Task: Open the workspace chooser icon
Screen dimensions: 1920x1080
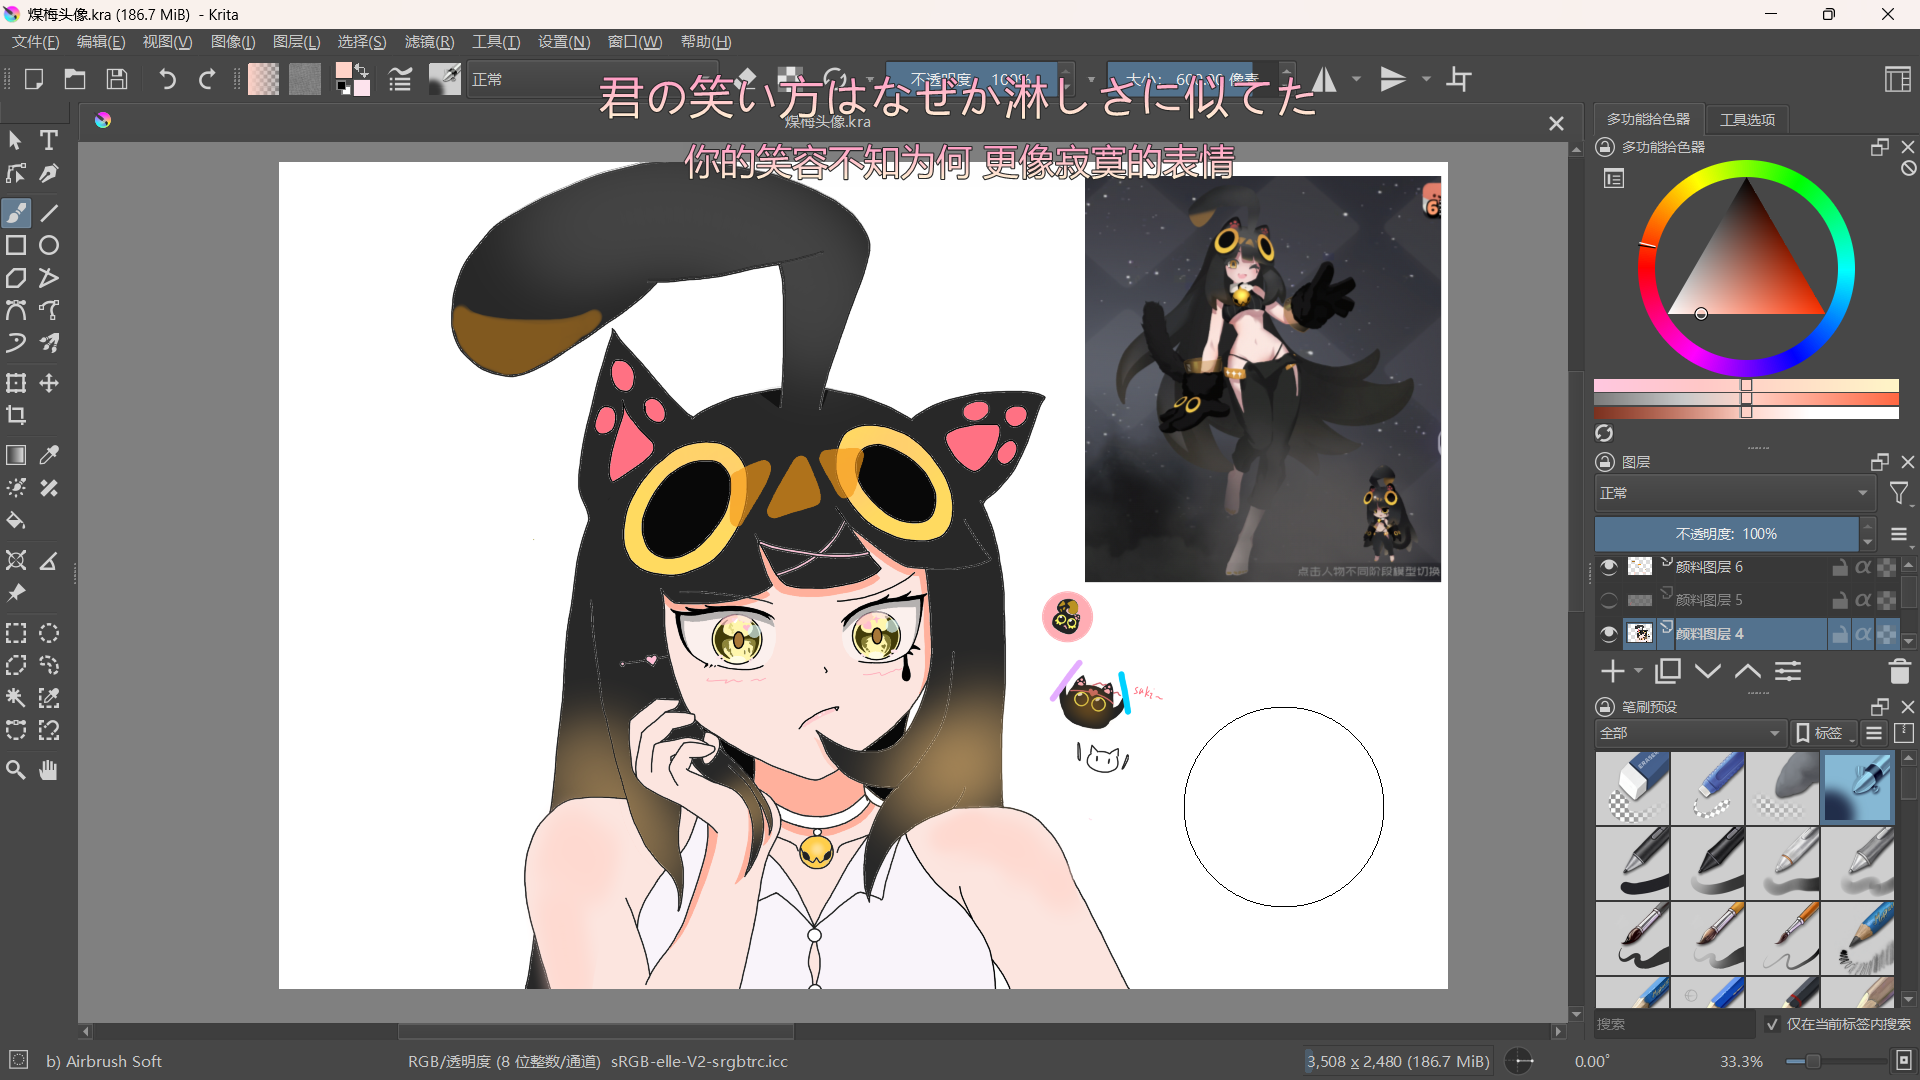Action: [x=1897, y=79]
